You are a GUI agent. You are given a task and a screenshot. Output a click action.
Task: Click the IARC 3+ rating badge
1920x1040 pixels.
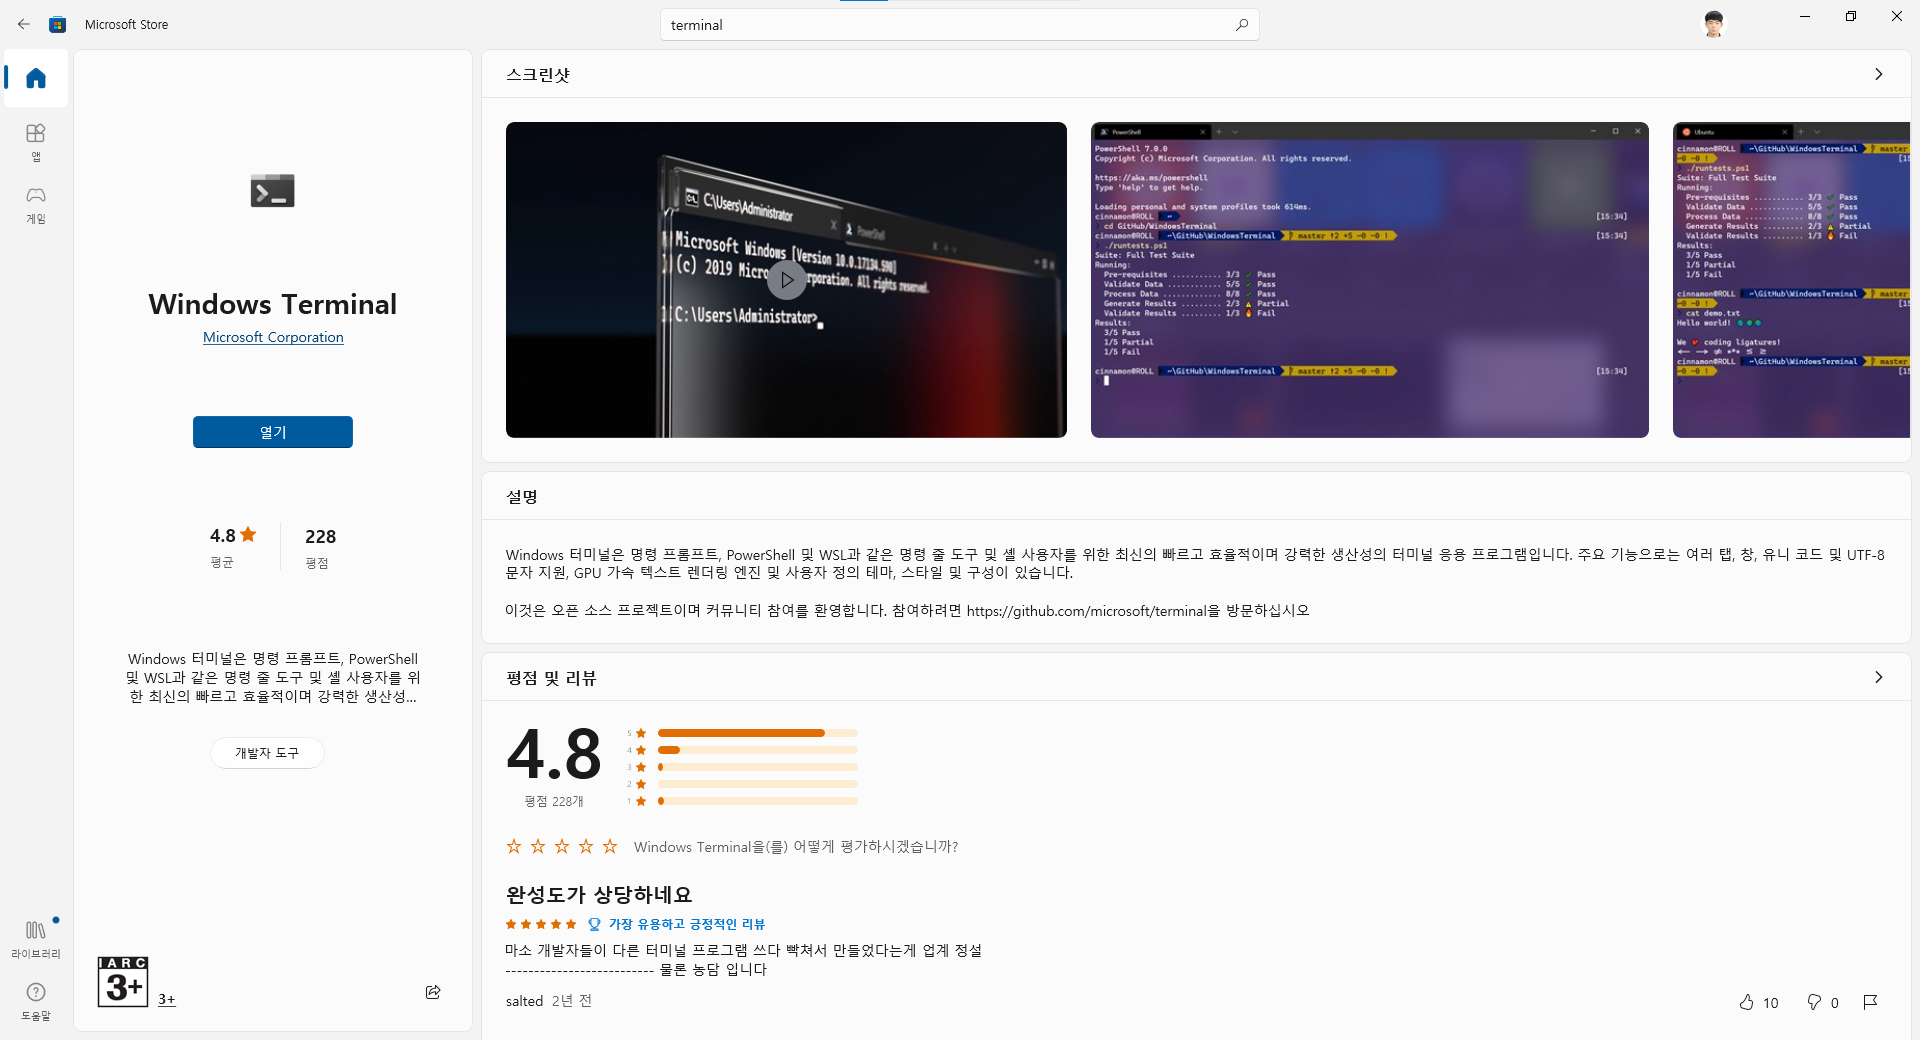tap(123, 982)
